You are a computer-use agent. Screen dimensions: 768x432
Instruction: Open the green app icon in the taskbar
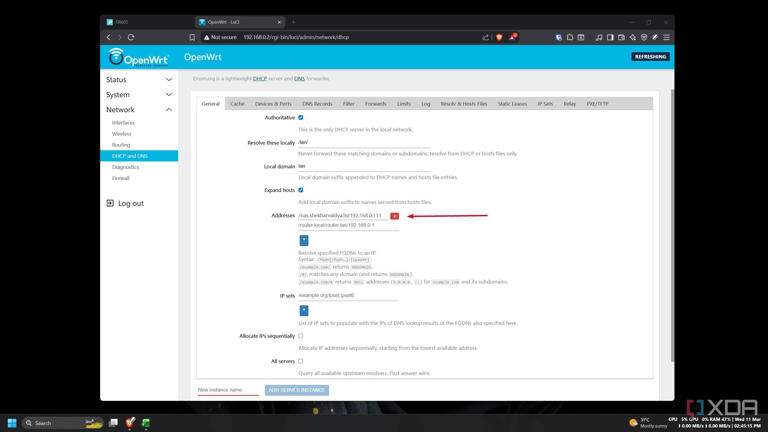pyautogui.click(x=146, y=423)
